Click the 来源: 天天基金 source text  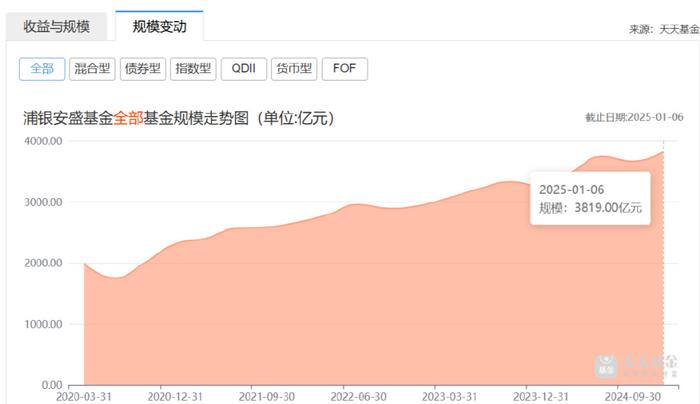pyautogui.click(x=663, y=29)
